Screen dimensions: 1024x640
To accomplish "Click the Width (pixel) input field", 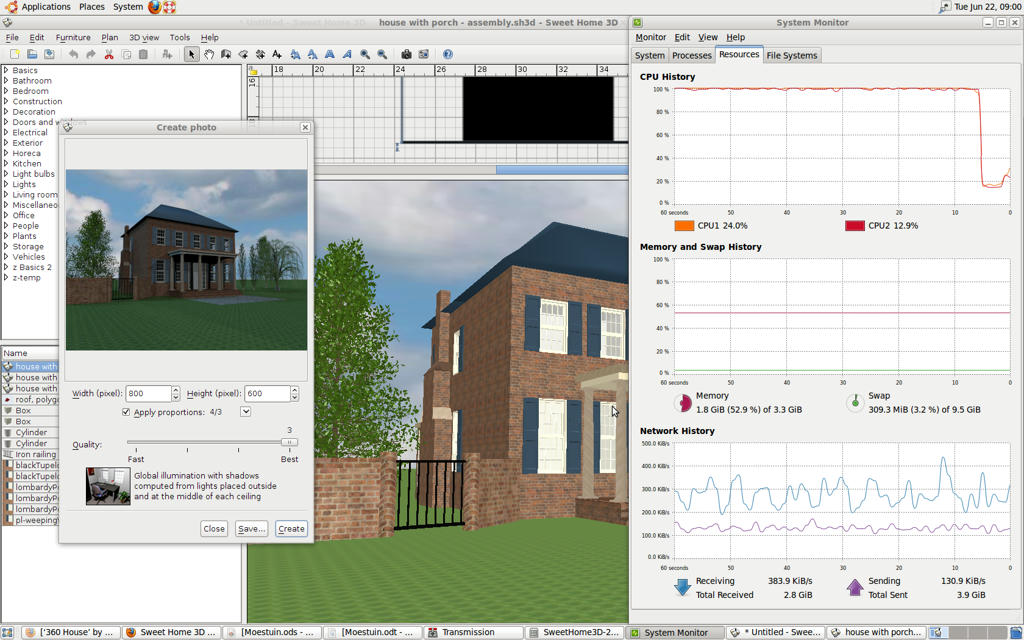I will (x=149, y=393).
